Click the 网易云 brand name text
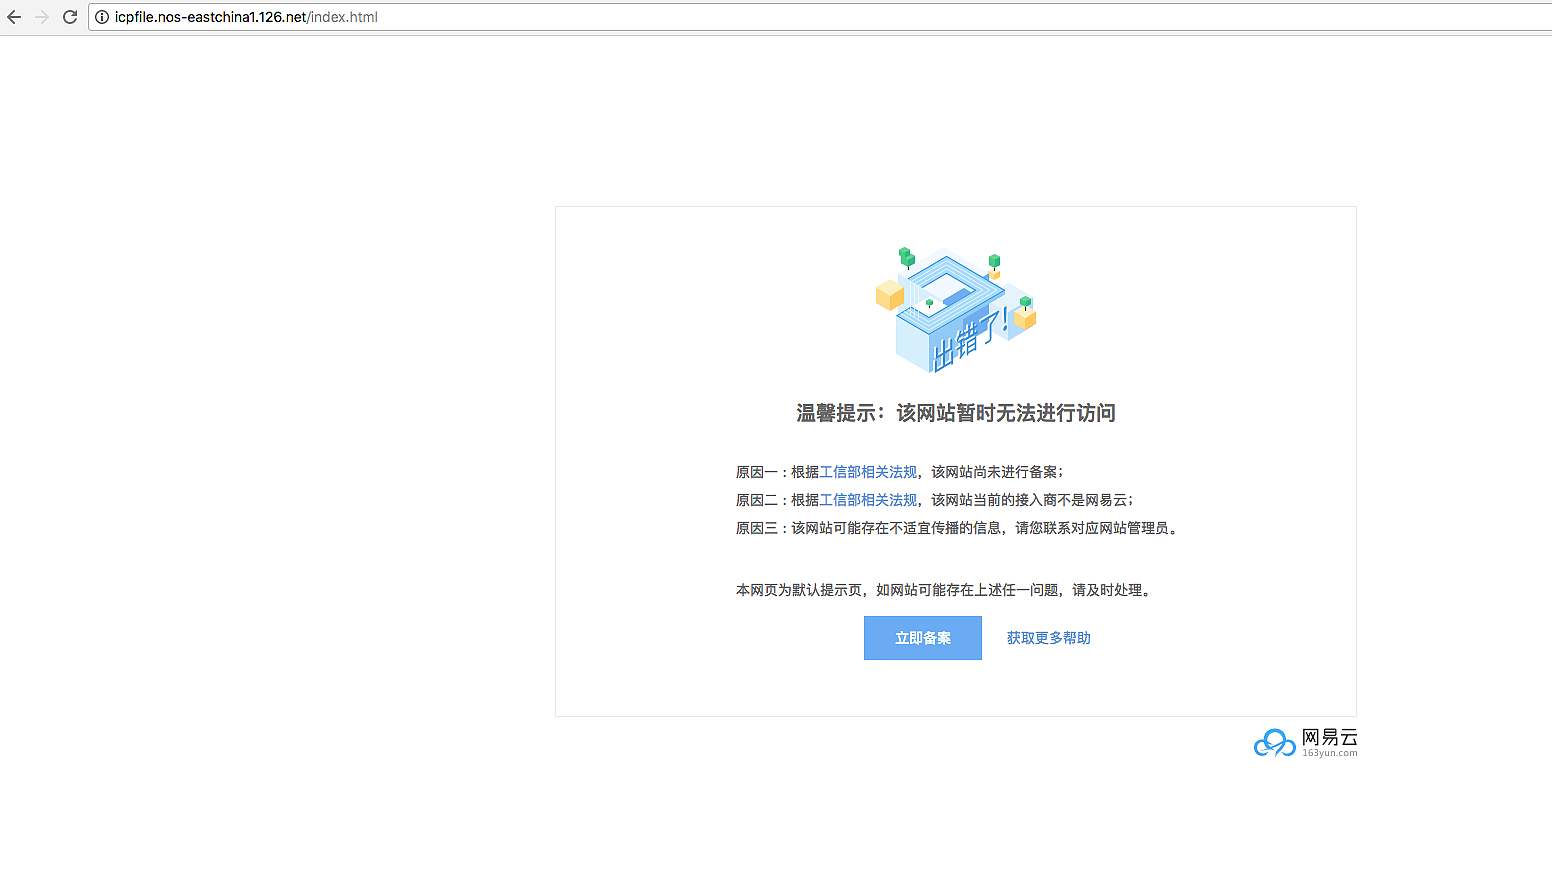Image resolution: width=1552 pixels, height=892 pixels. pyautogui.click(x=1329, y=737)
